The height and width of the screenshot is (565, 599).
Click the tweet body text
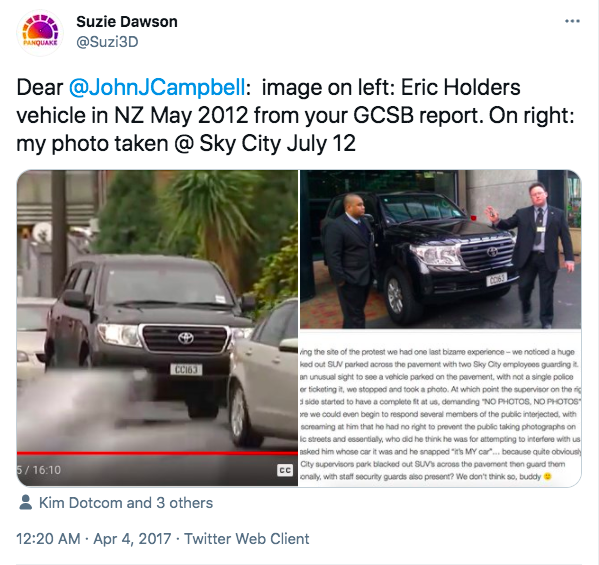pos(295,115)
